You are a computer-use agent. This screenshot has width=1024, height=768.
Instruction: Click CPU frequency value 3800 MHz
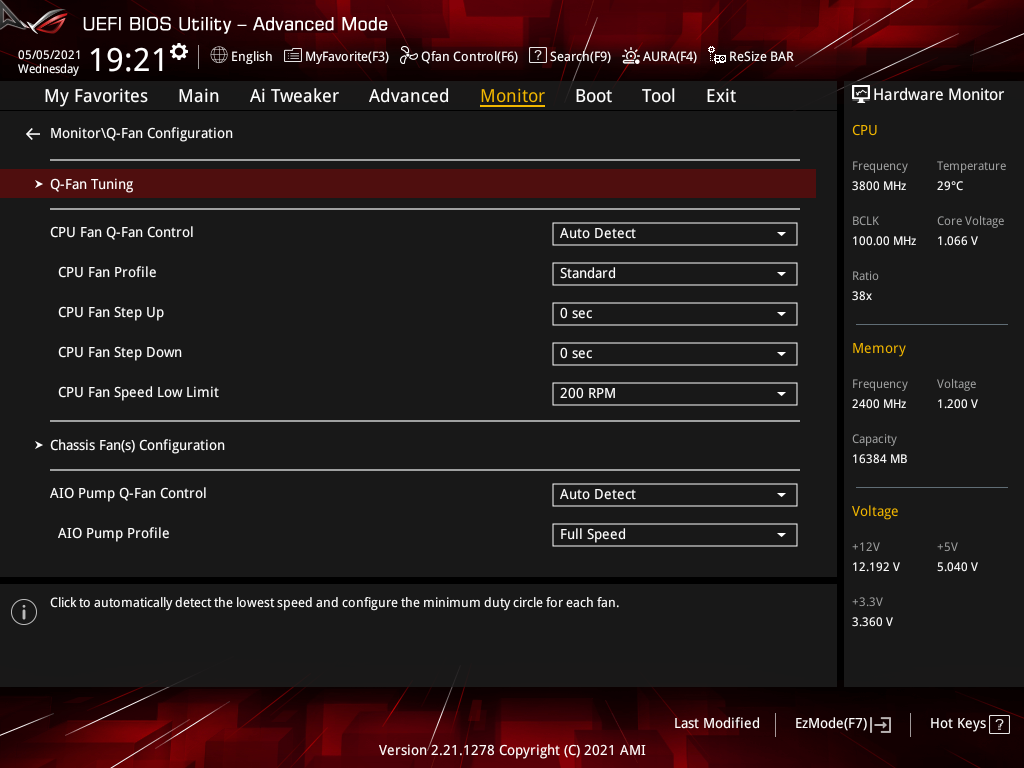[x=879, y=186]
